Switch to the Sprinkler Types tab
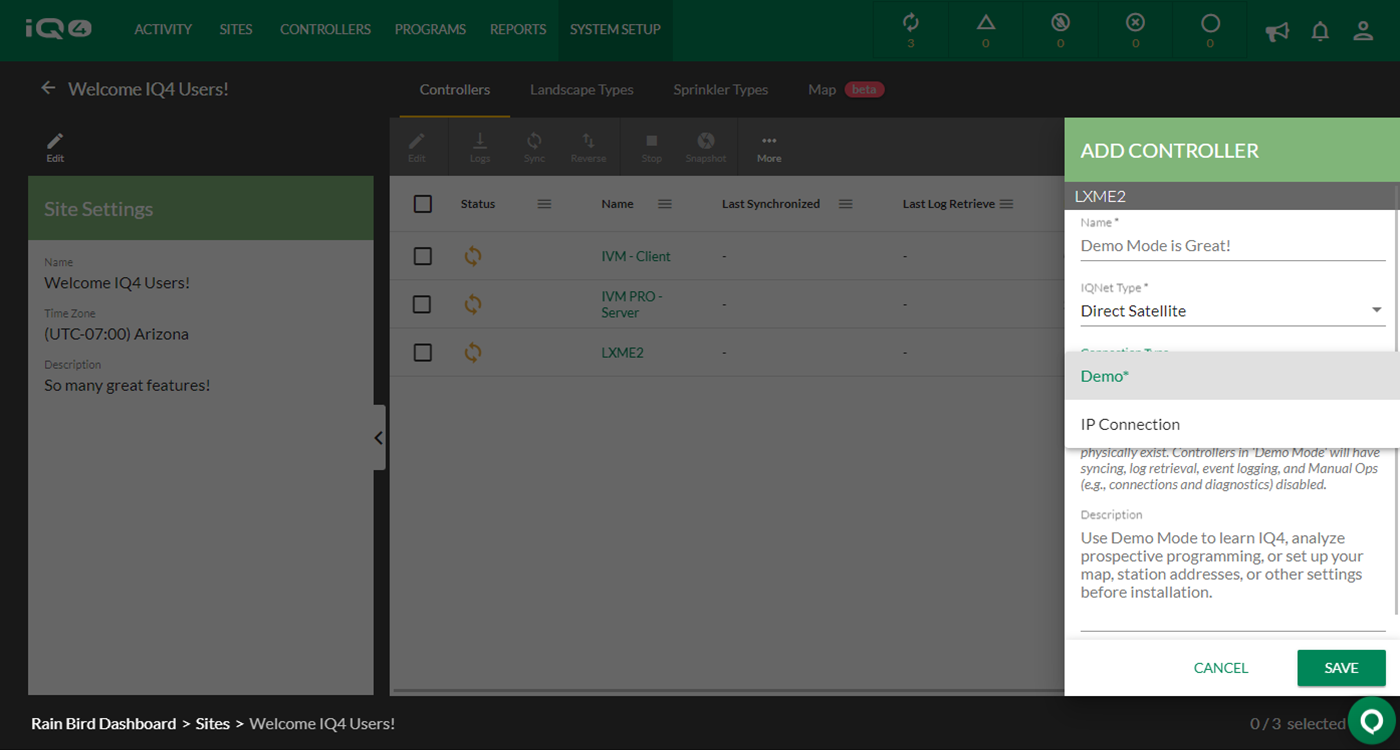The image size is (1400, 750). click(721, 90)
